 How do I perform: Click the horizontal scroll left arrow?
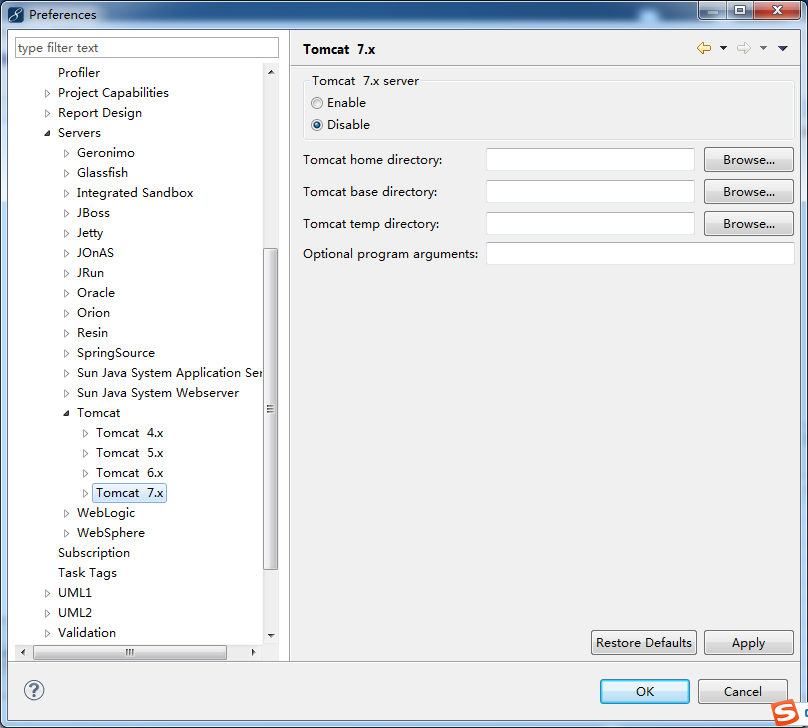[23, 652]
